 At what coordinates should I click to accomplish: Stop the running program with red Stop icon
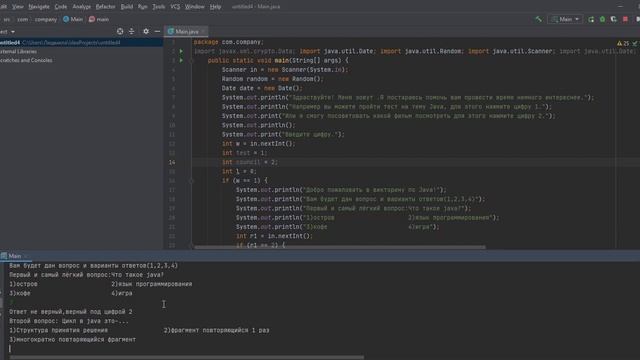click(625, 19)
